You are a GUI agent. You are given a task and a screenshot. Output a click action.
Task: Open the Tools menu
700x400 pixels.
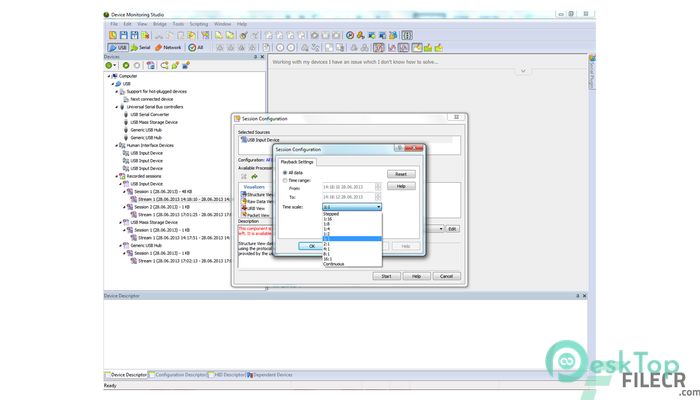tap(178, 24)
